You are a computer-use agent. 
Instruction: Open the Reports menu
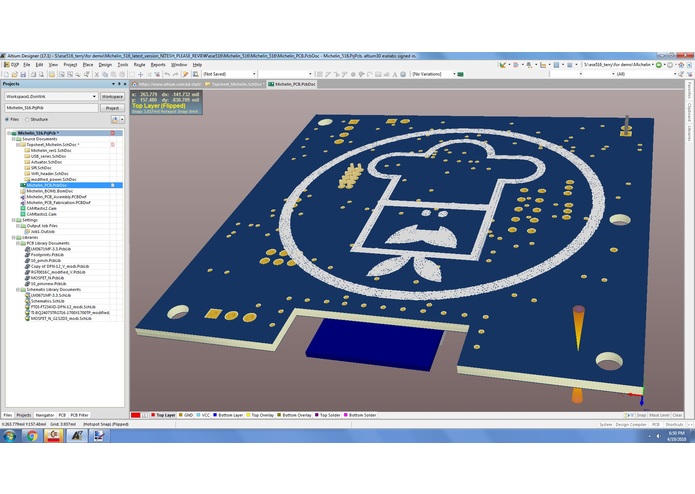[158, 65]
